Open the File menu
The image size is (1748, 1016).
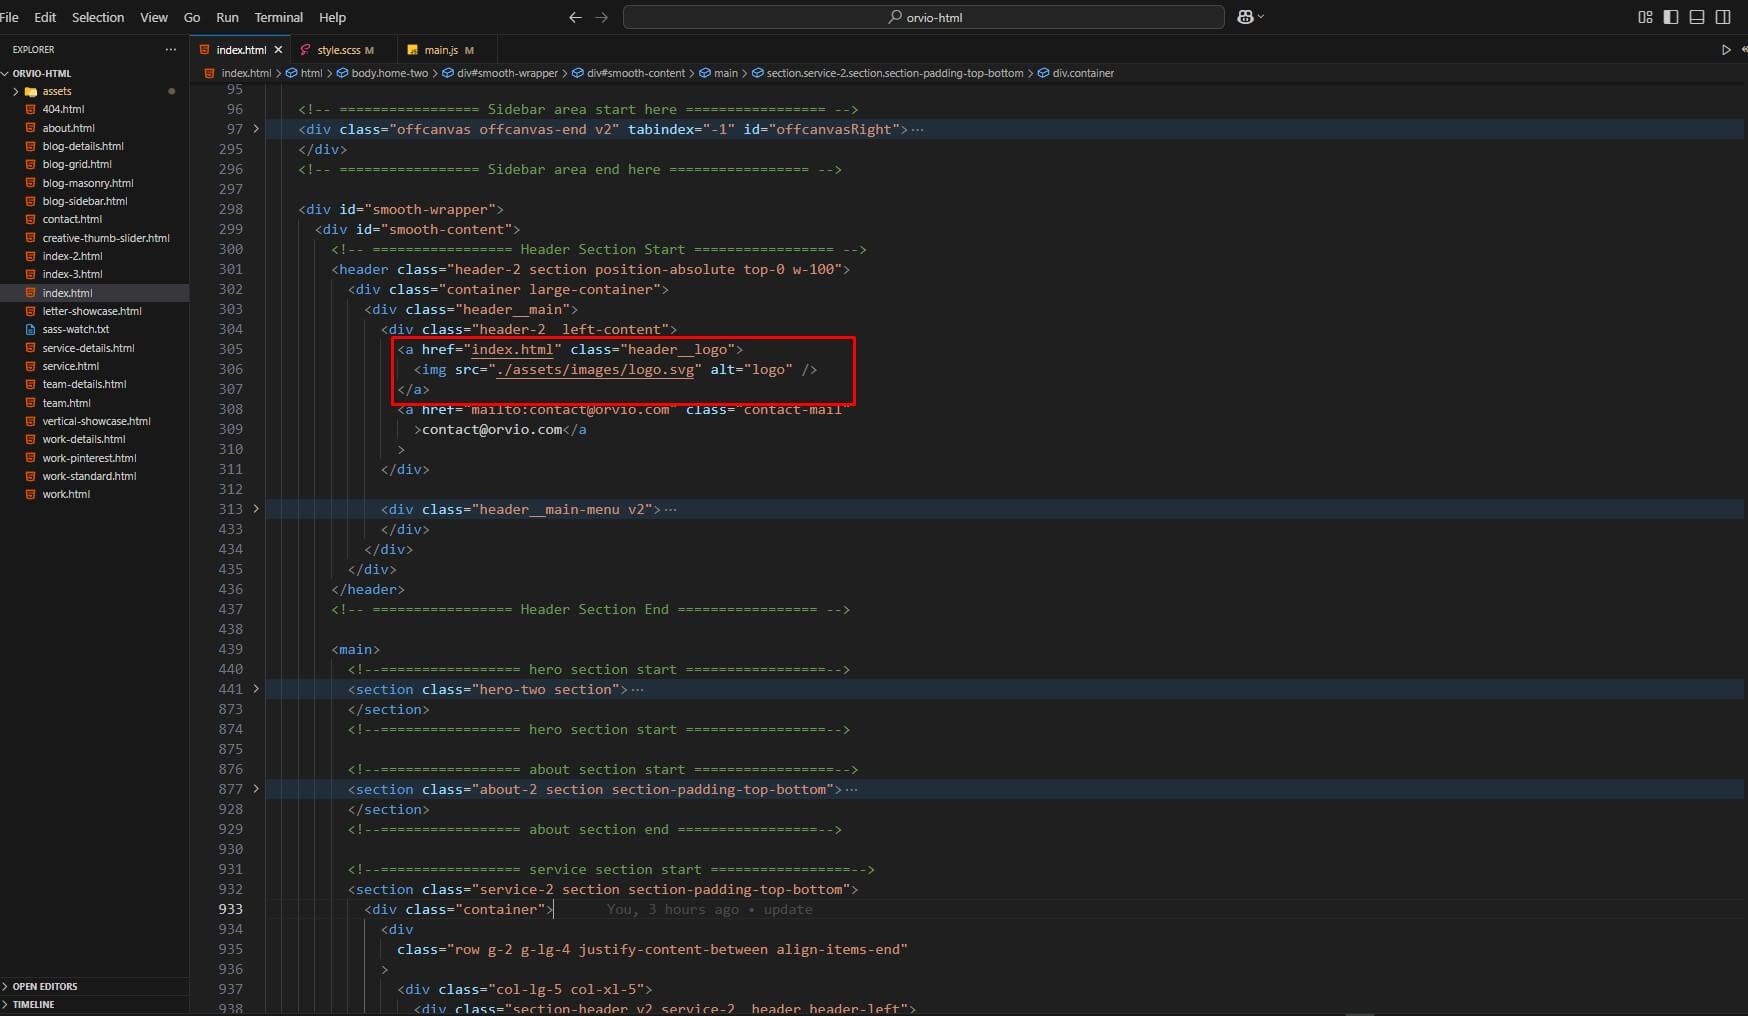point(9,17)
